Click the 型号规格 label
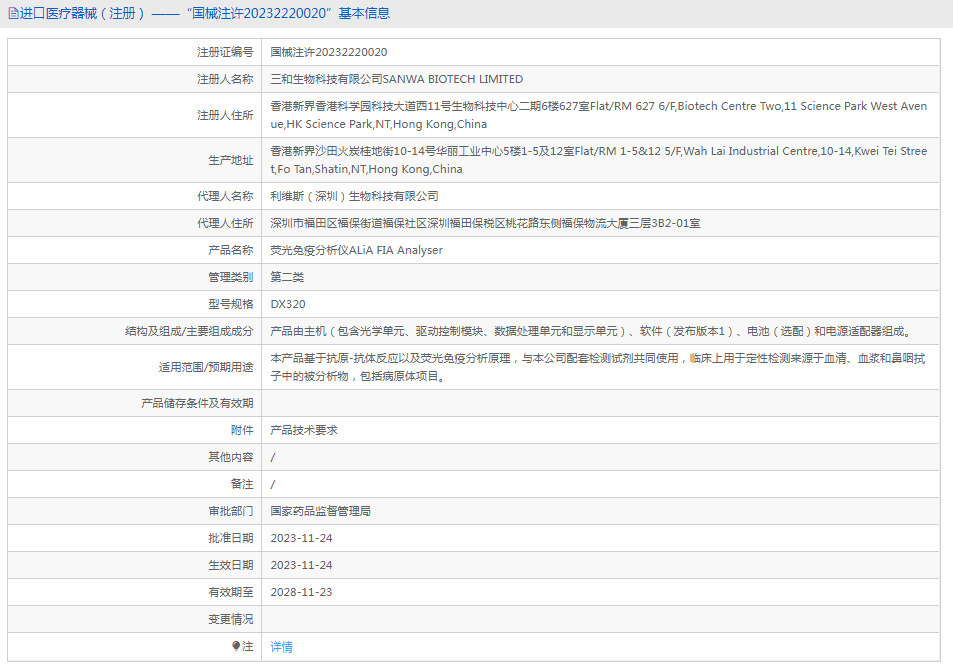953x670 pixels. [231, 304]
